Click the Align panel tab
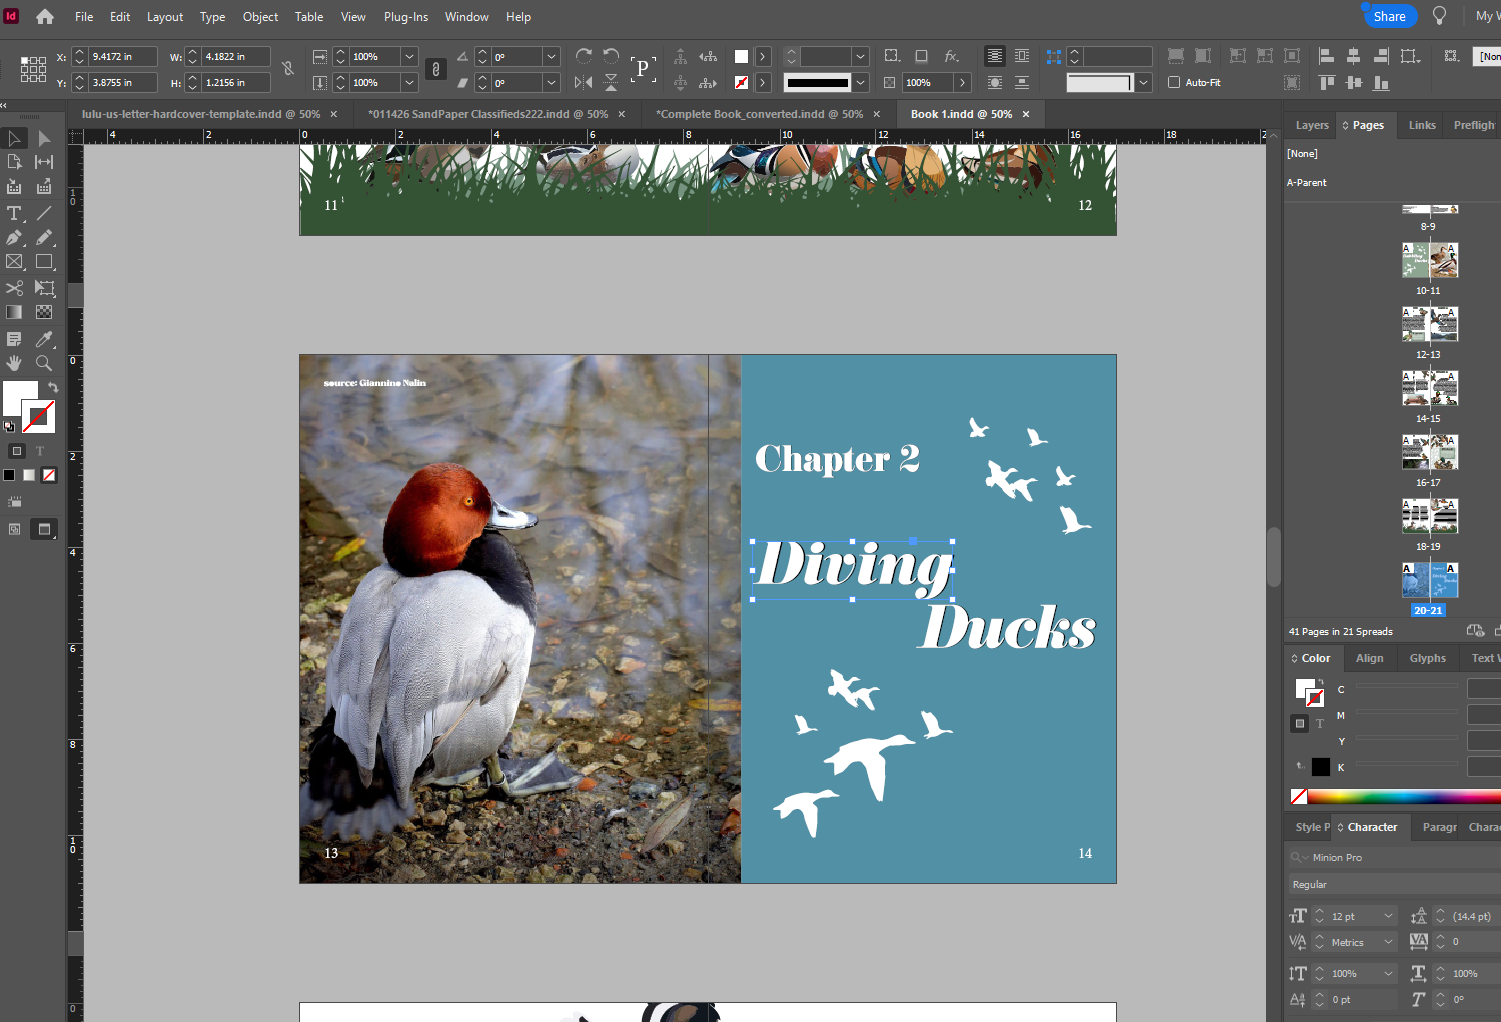1501x1022 pixels. (x=1370, y=658)
